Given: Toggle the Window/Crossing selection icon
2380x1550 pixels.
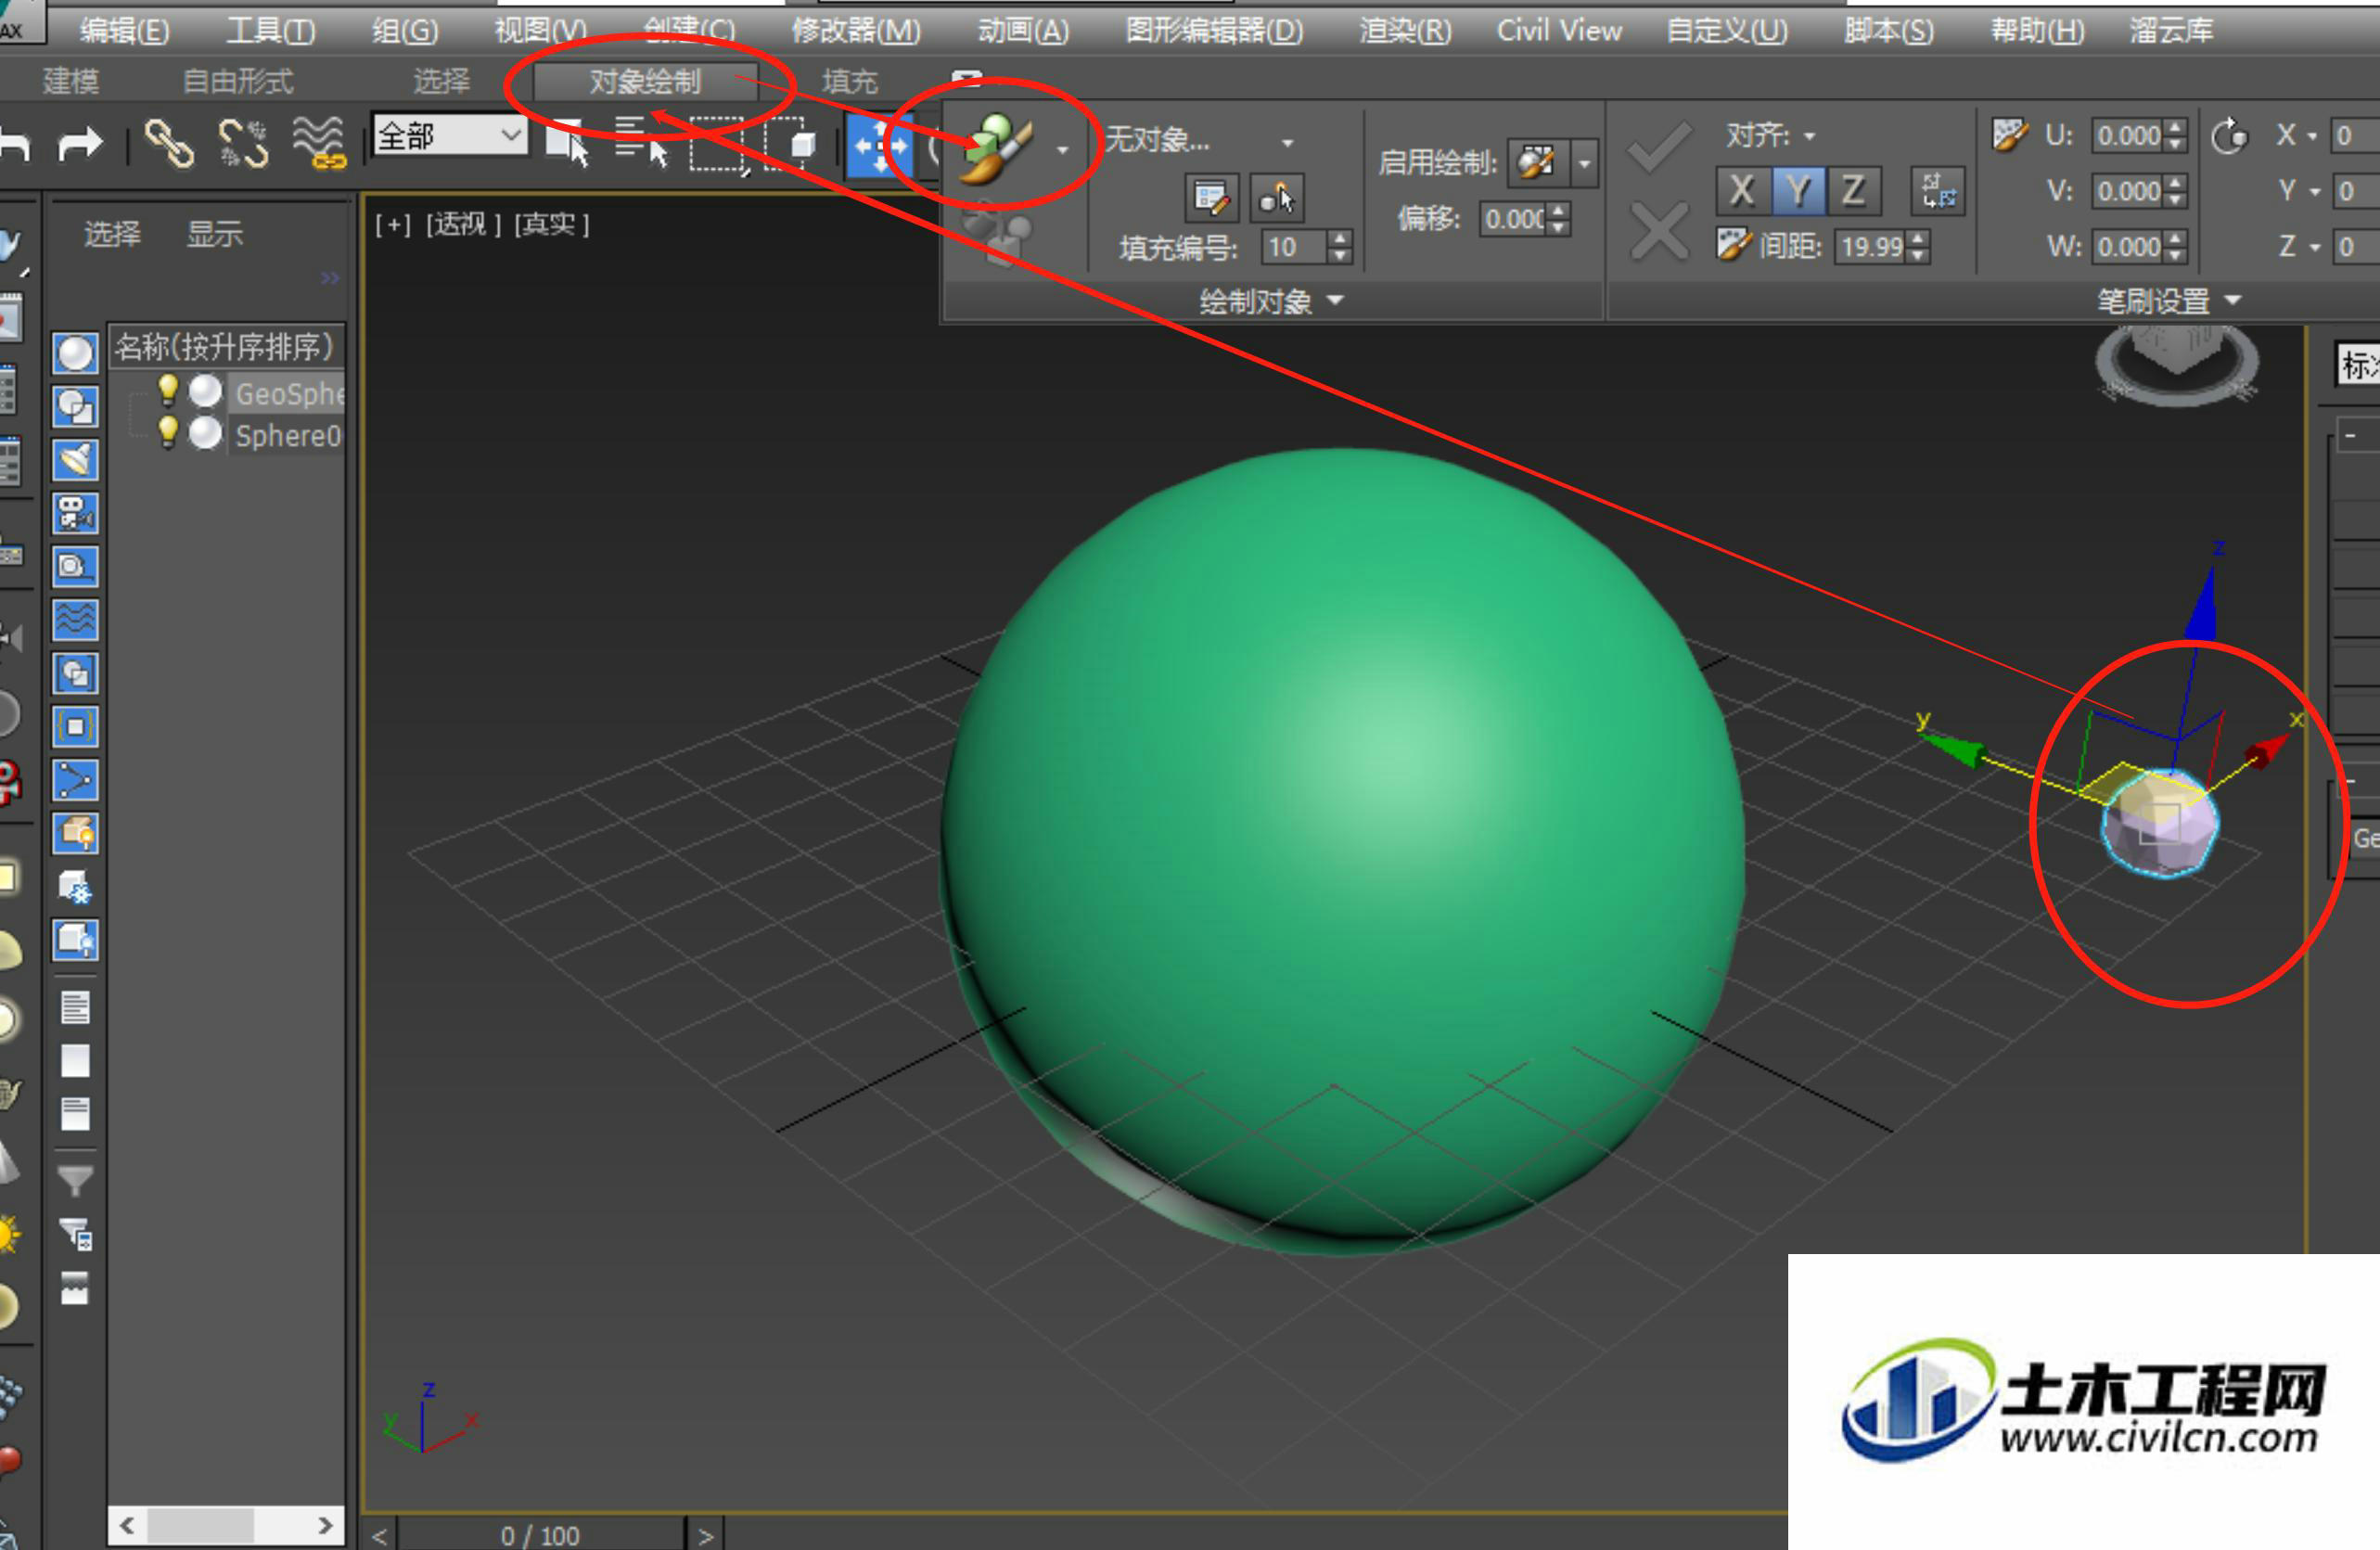Looking at the screenshot, I should coord(791,144).
